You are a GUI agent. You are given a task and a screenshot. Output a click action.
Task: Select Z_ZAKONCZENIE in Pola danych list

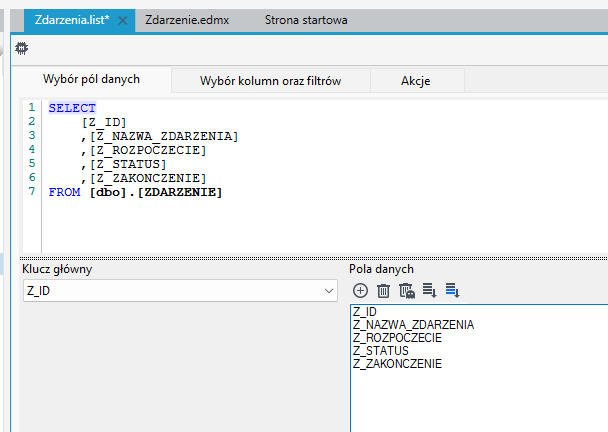(397, 364)
